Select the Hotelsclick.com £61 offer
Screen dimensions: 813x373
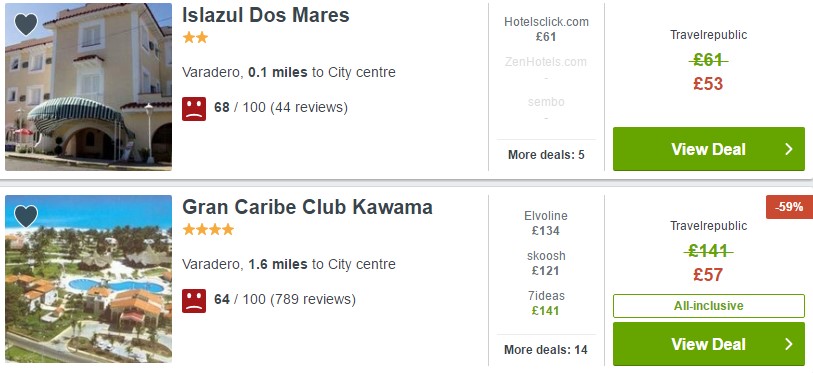point(546,29)
